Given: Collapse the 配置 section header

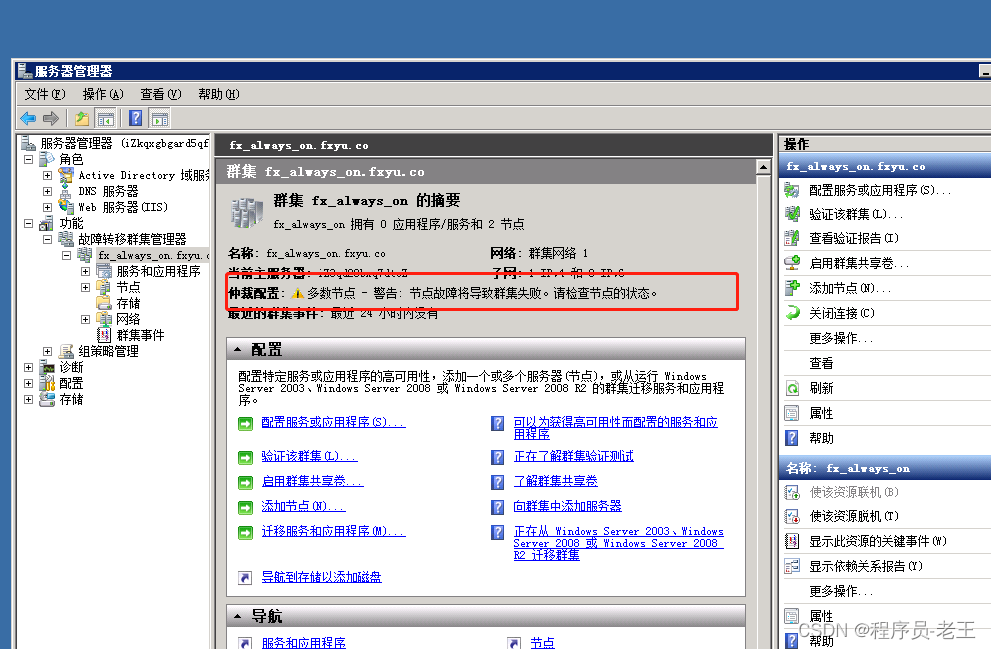Looking at the screenshot, I should 237,350.
